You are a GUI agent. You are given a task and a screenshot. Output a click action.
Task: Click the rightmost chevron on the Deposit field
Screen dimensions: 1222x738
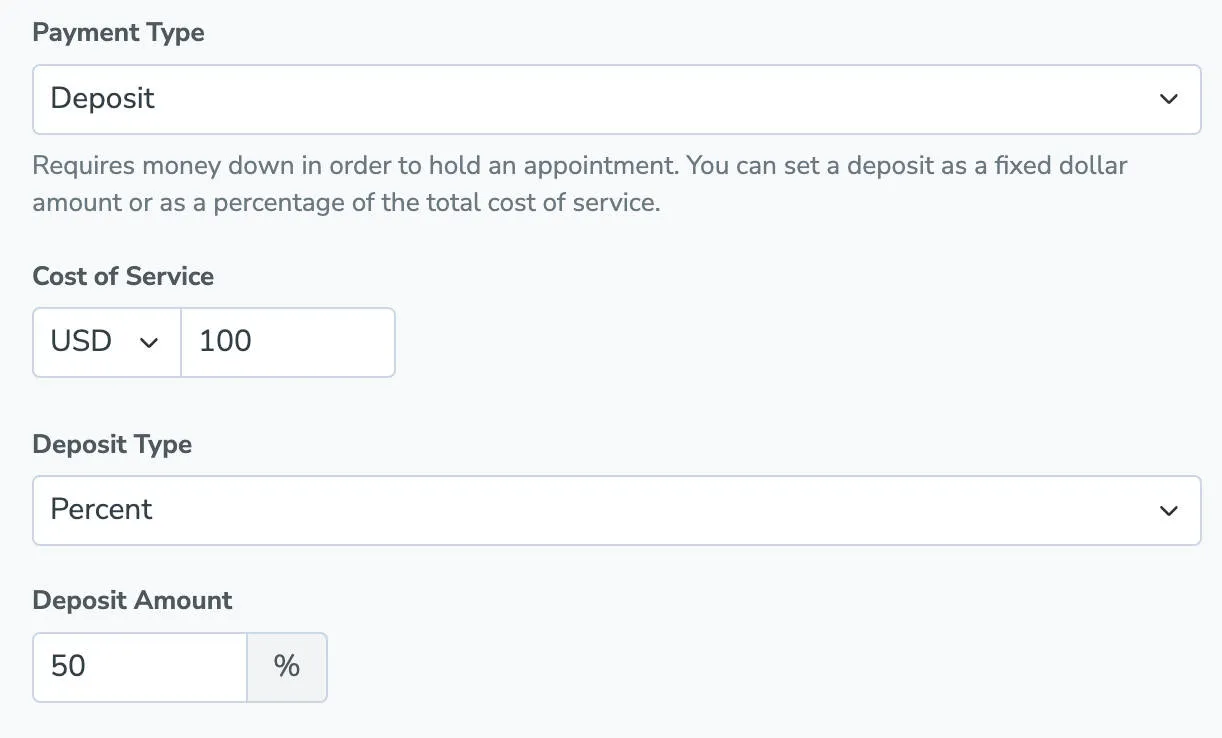point(1167,99)
